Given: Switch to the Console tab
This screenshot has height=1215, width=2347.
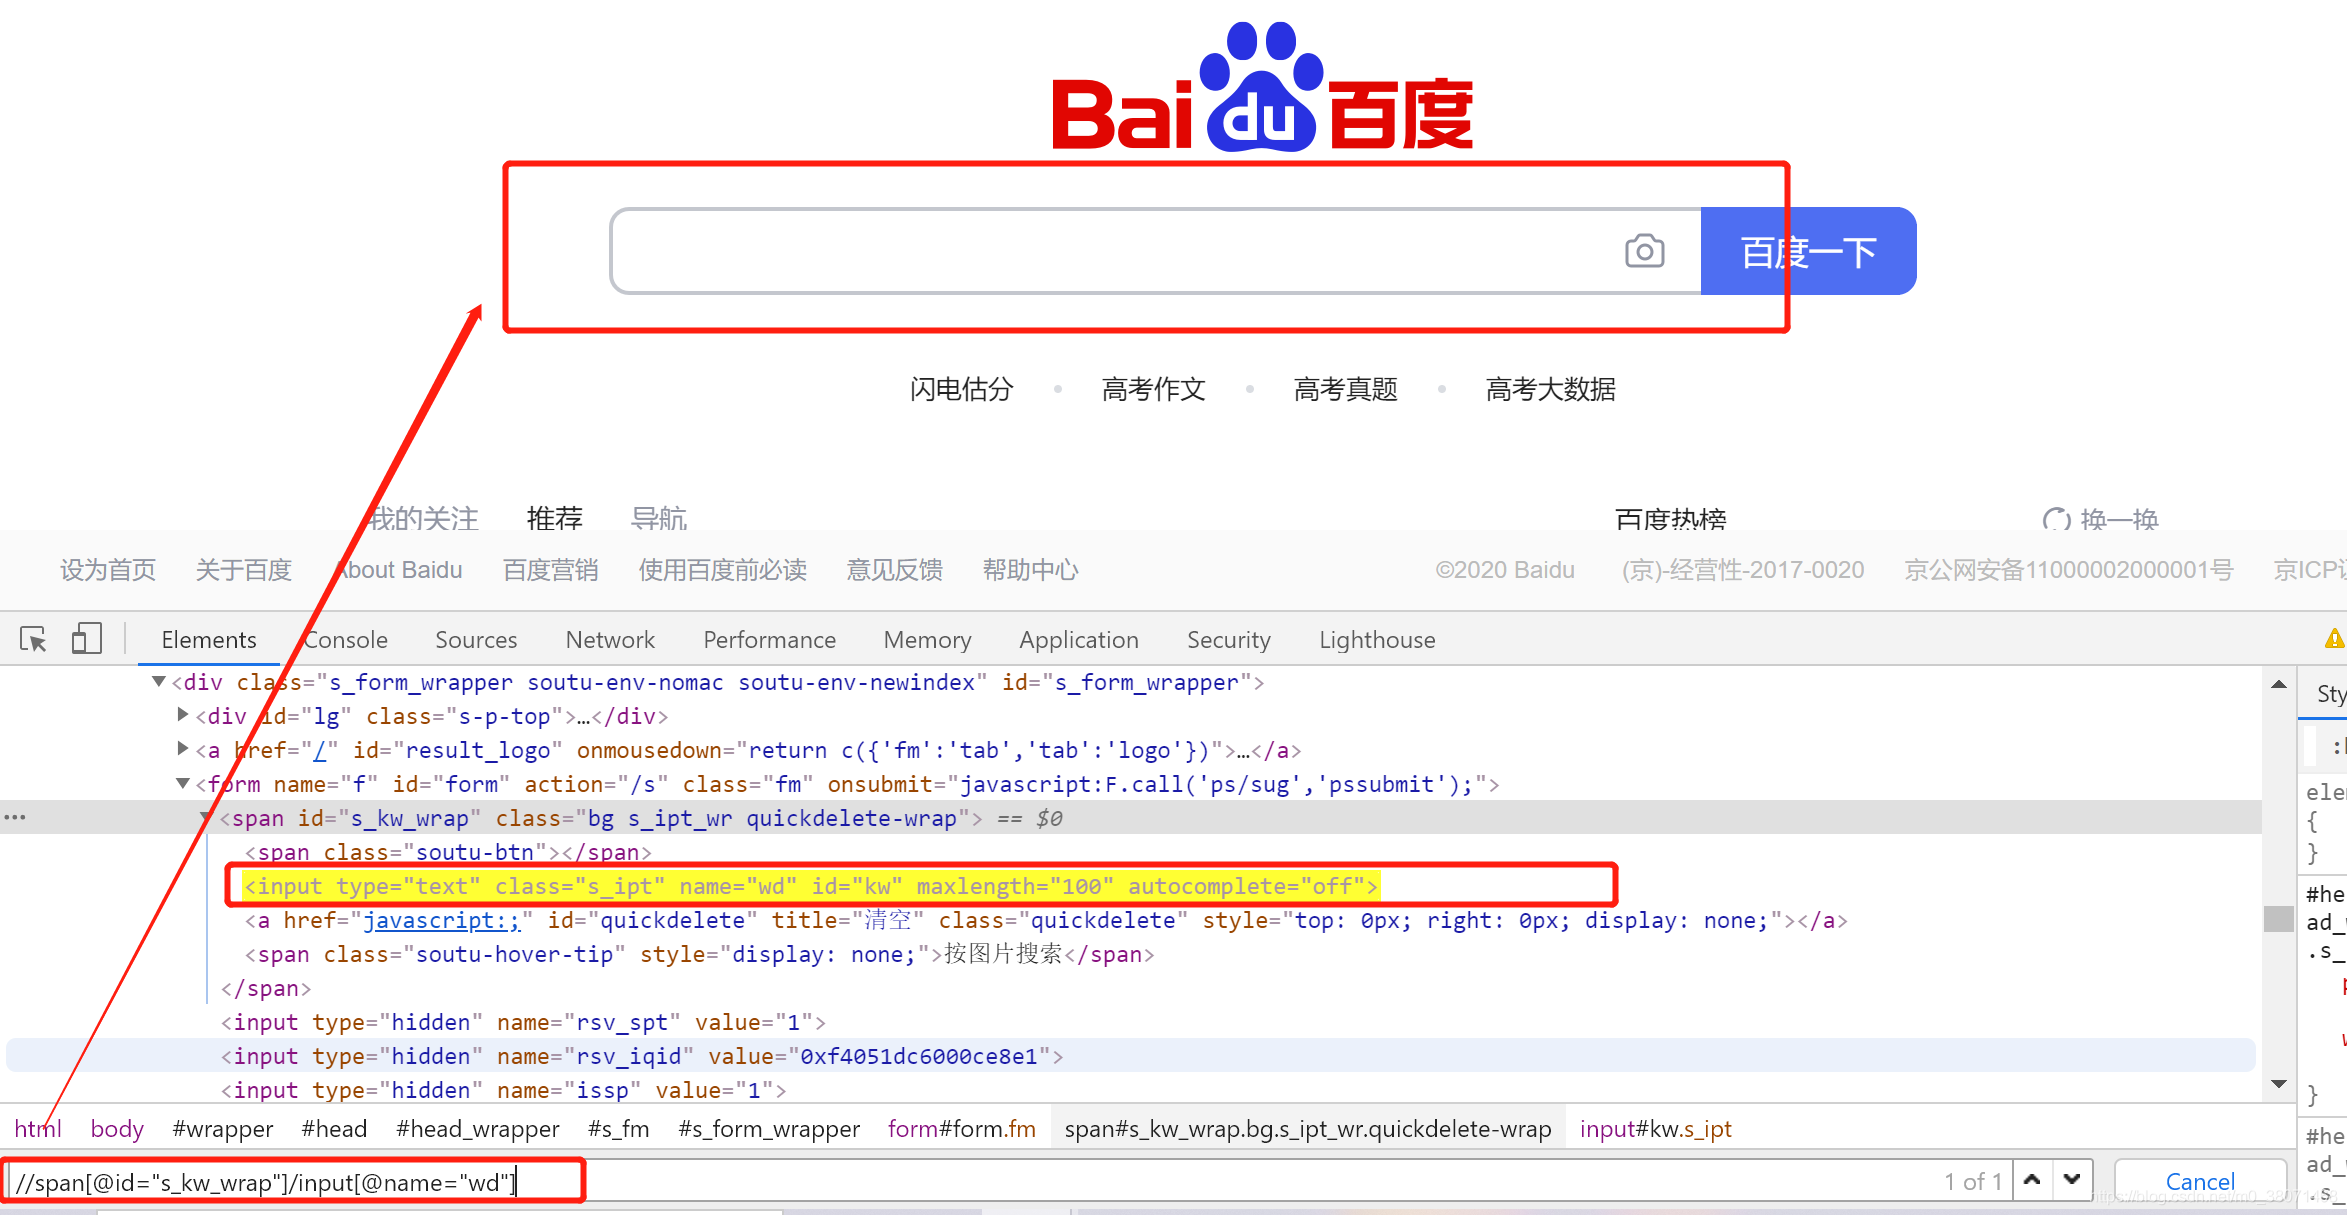Looking at the screenshot, I should [345, 640].
